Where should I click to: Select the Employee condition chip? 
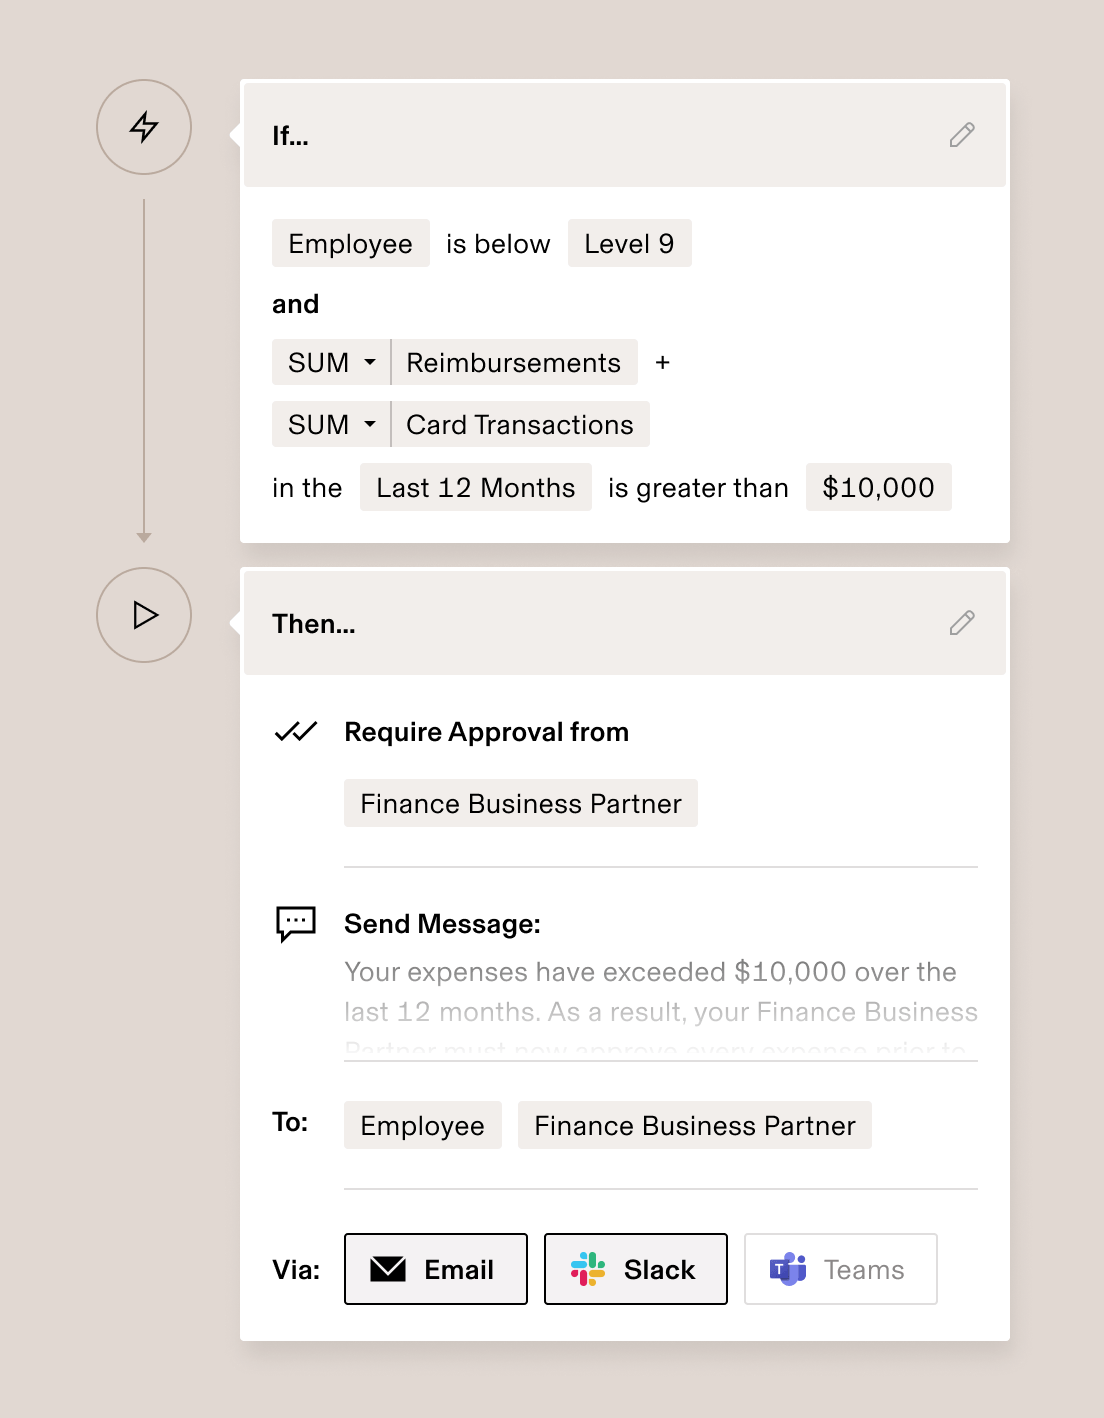click(350, 243)
